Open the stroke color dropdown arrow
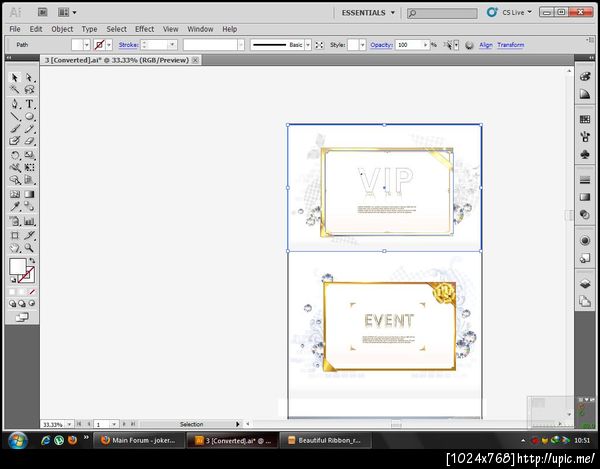600x469 pixels. pos(109,45)
